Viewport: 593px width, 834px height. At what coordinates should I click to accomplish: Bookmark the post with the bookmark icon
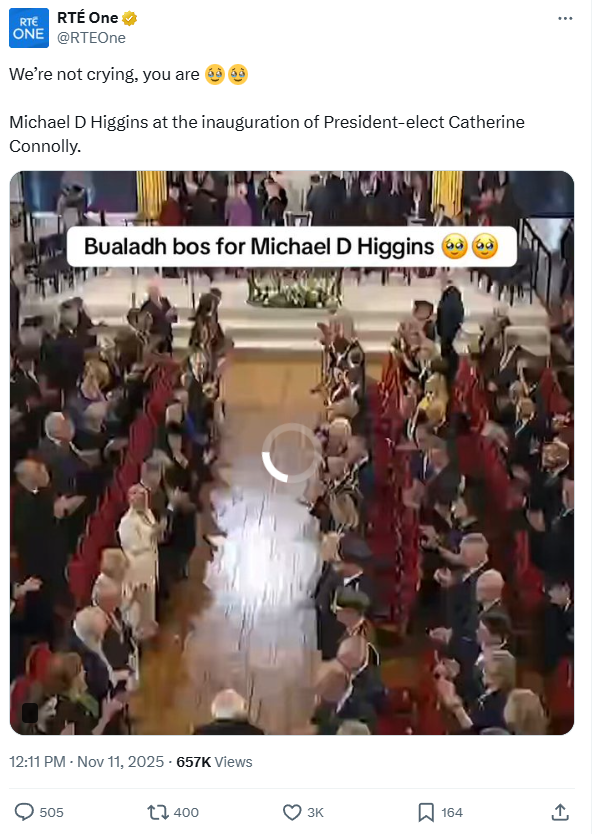426,812
